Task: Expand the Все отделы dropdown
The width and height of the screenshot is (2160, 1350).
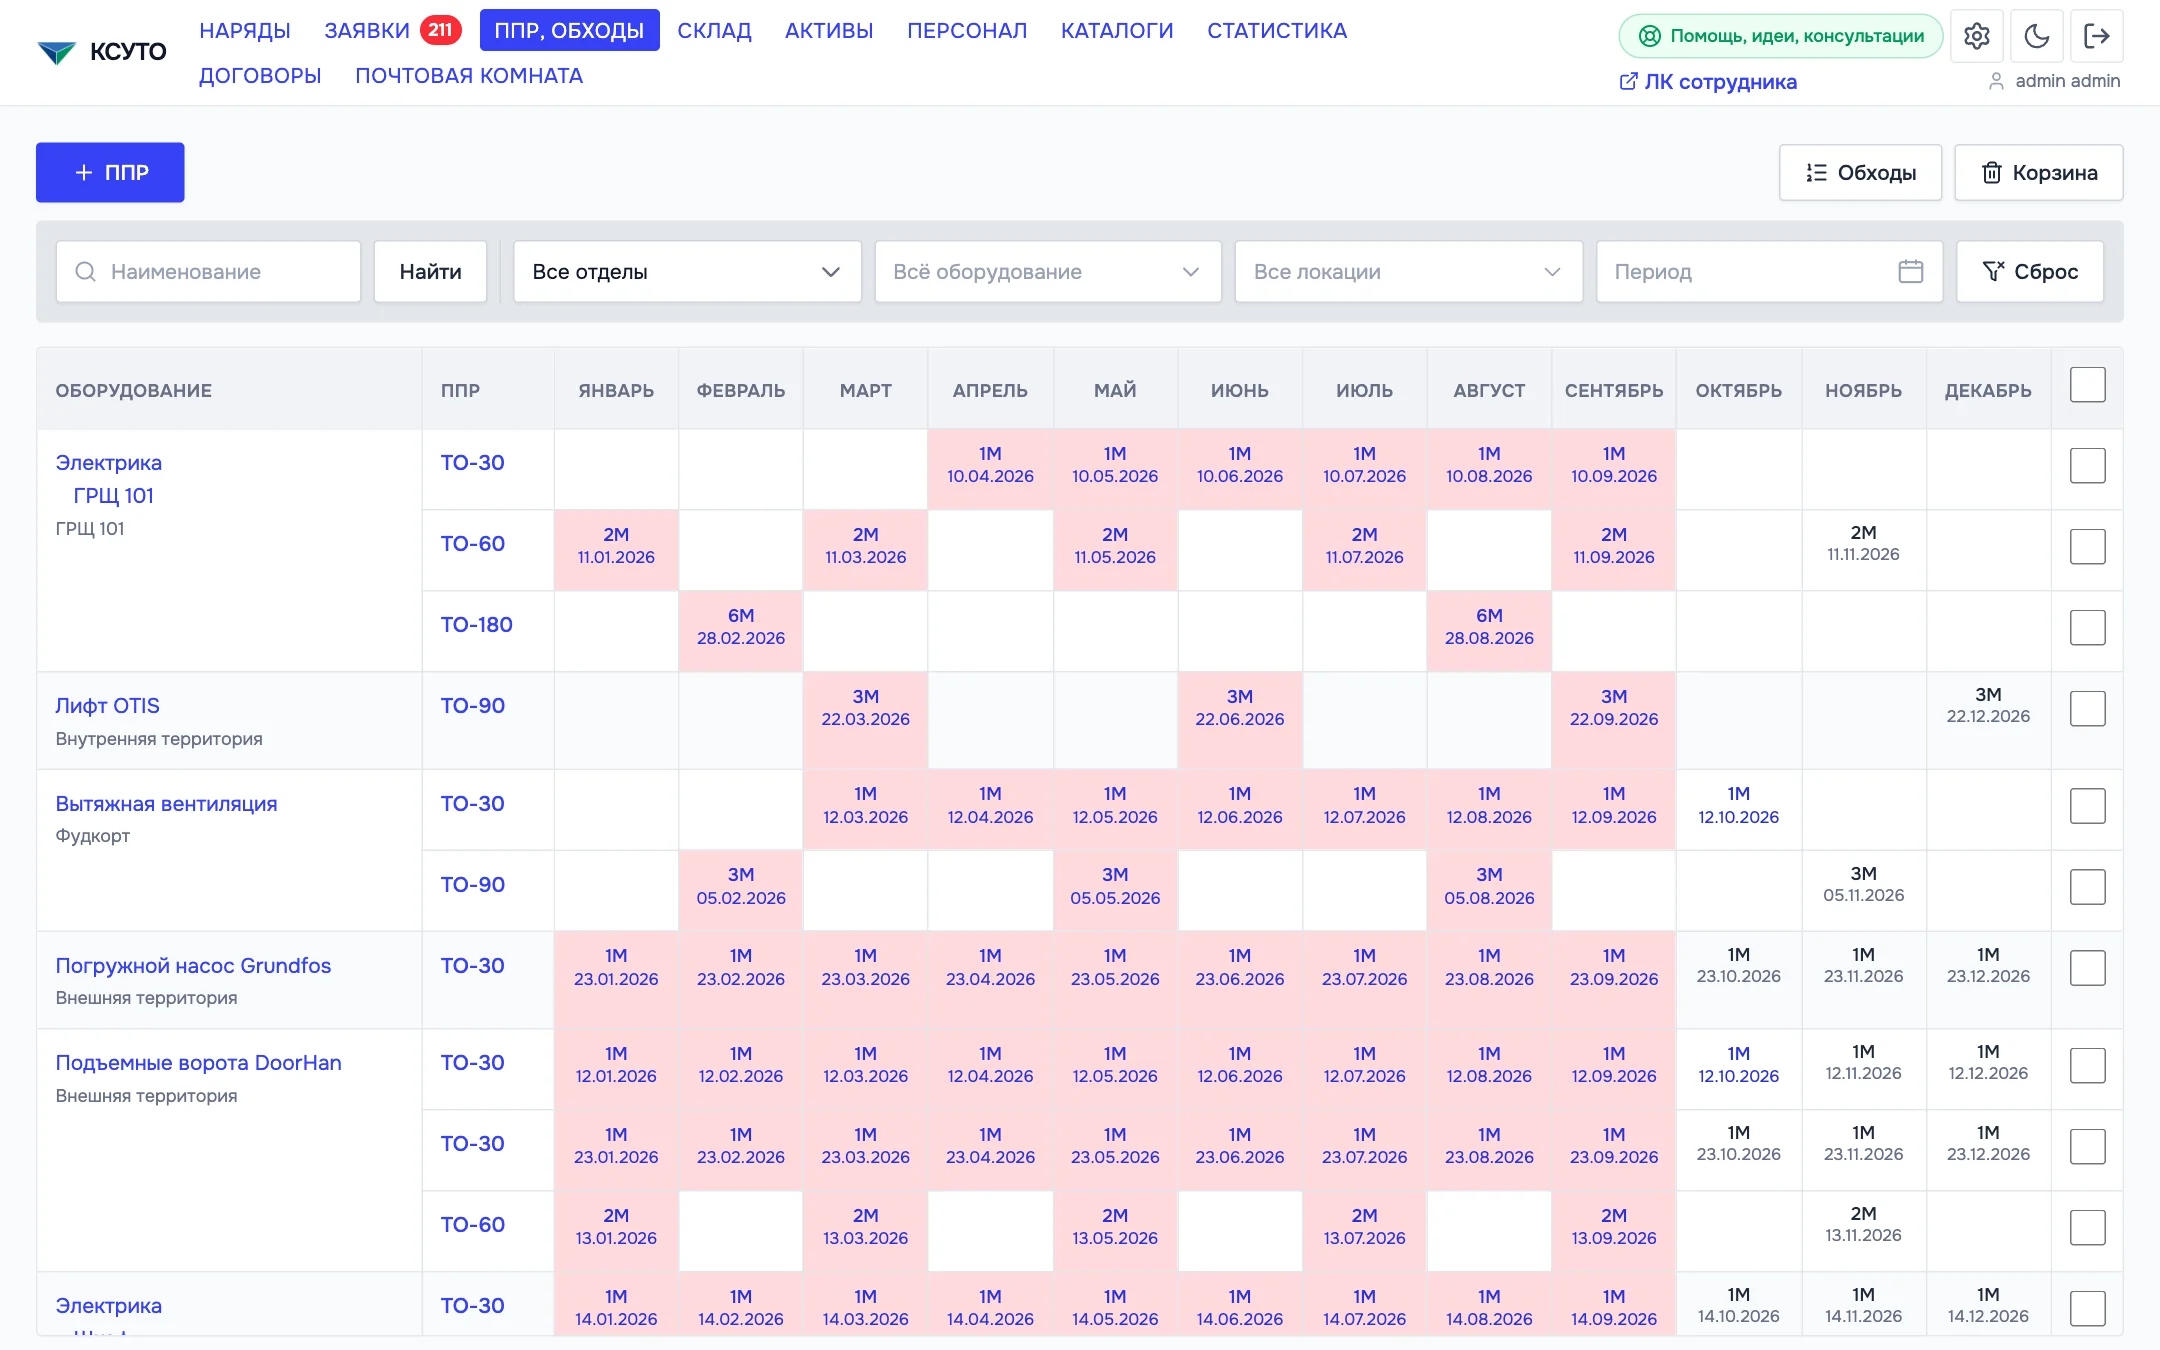Action: pos(687,271)
